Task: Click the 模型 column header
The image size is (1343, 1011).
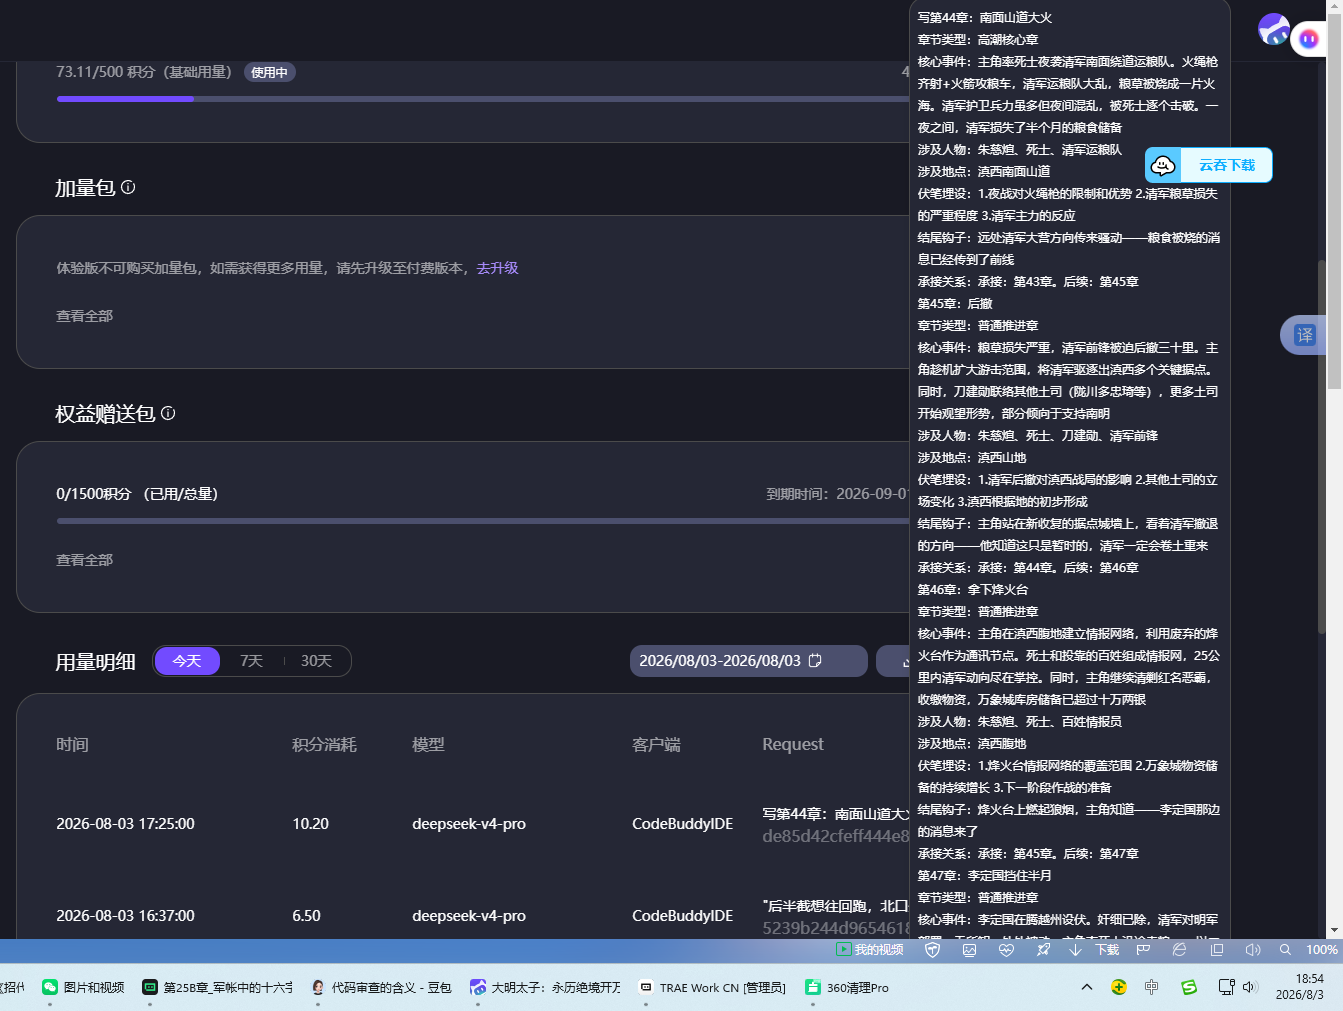Action: [428, 745]
